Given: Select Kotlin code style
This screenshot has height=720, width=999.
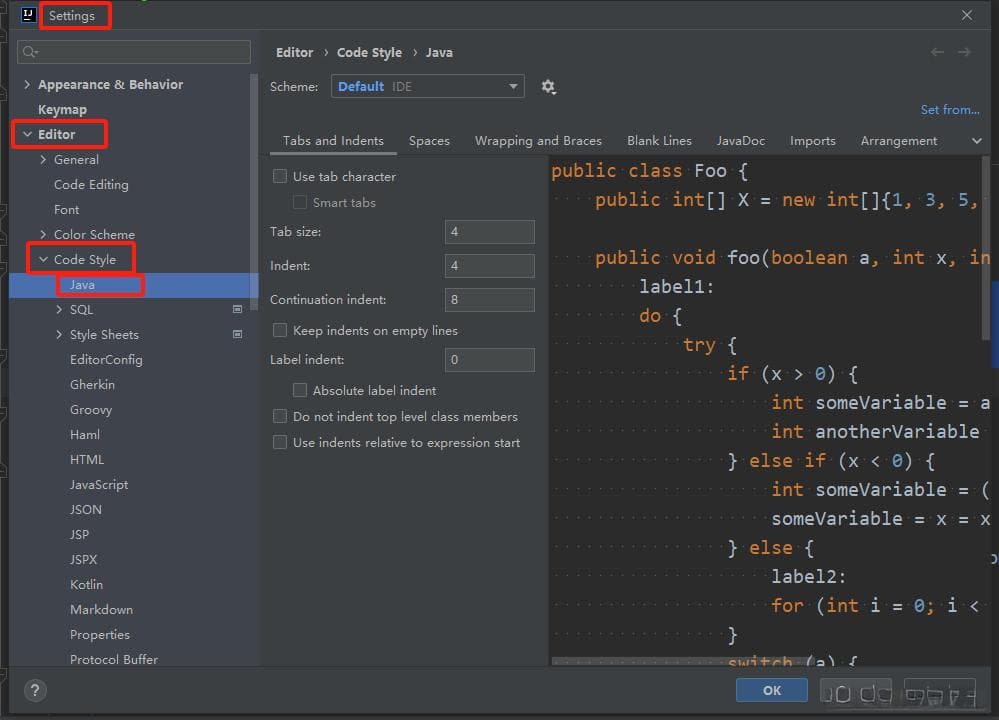Looking at the screenshot, I should (x=86, y=584).
